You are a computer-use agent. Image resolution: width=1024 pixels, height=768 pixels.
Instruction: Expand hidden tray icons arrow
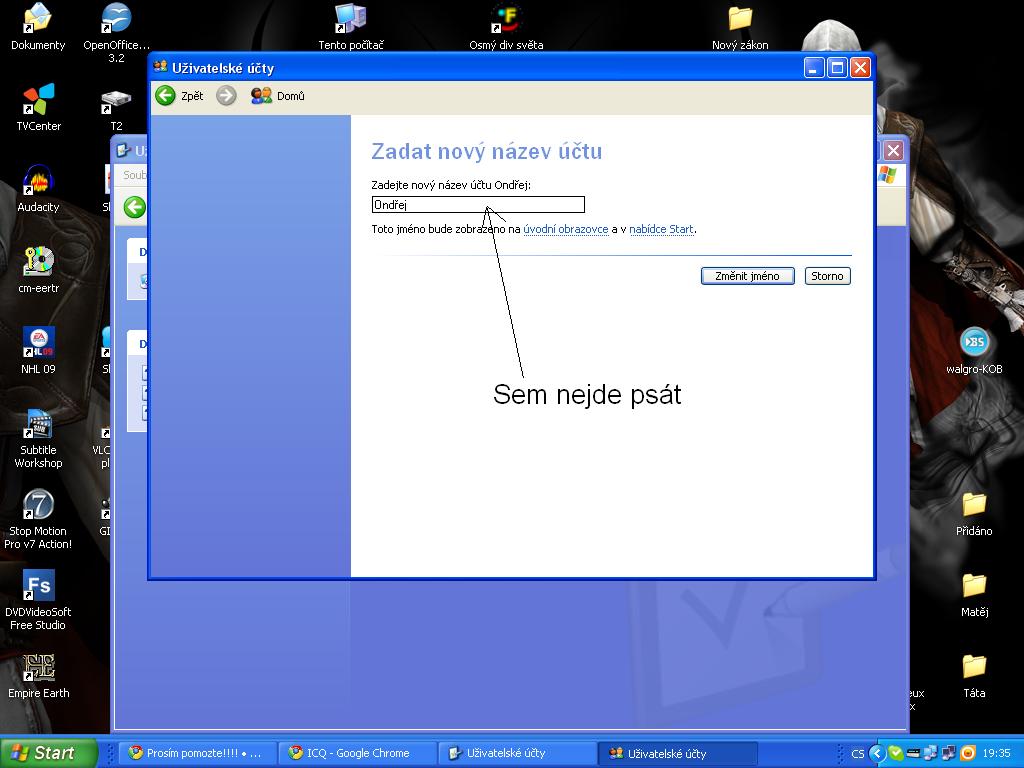[876, 754]
